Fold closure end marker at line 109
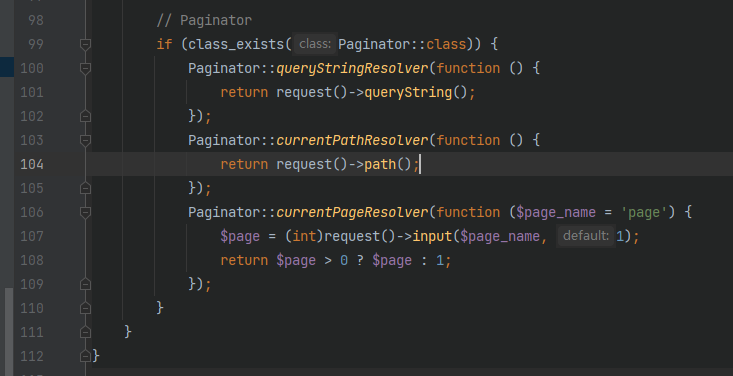Viewport: 733px width, 376px height. tap(85, 284)
